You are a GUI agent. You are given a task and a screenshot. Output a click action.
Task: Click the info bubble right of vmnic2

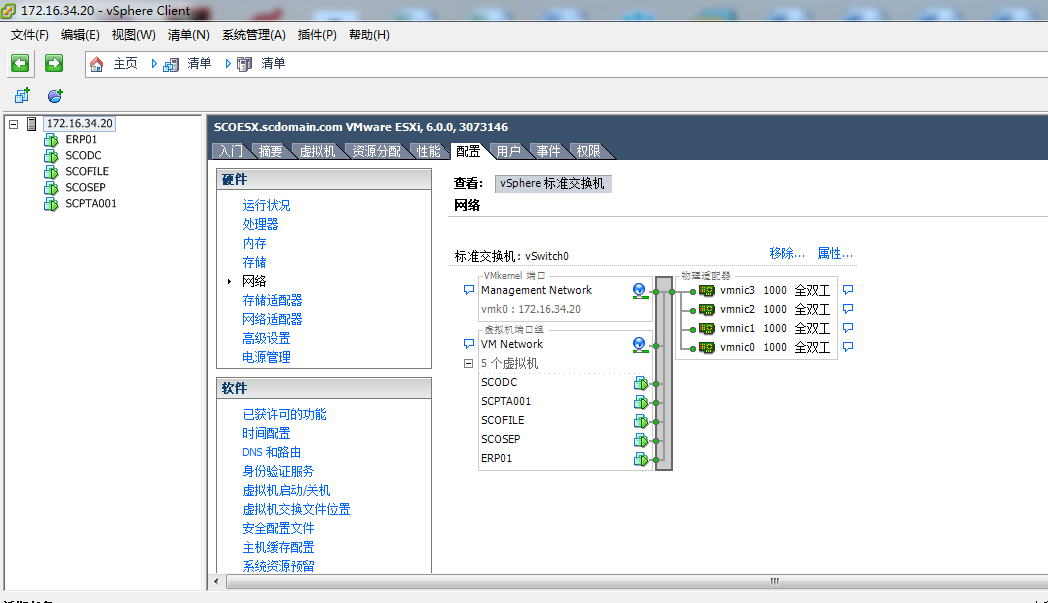848,309
